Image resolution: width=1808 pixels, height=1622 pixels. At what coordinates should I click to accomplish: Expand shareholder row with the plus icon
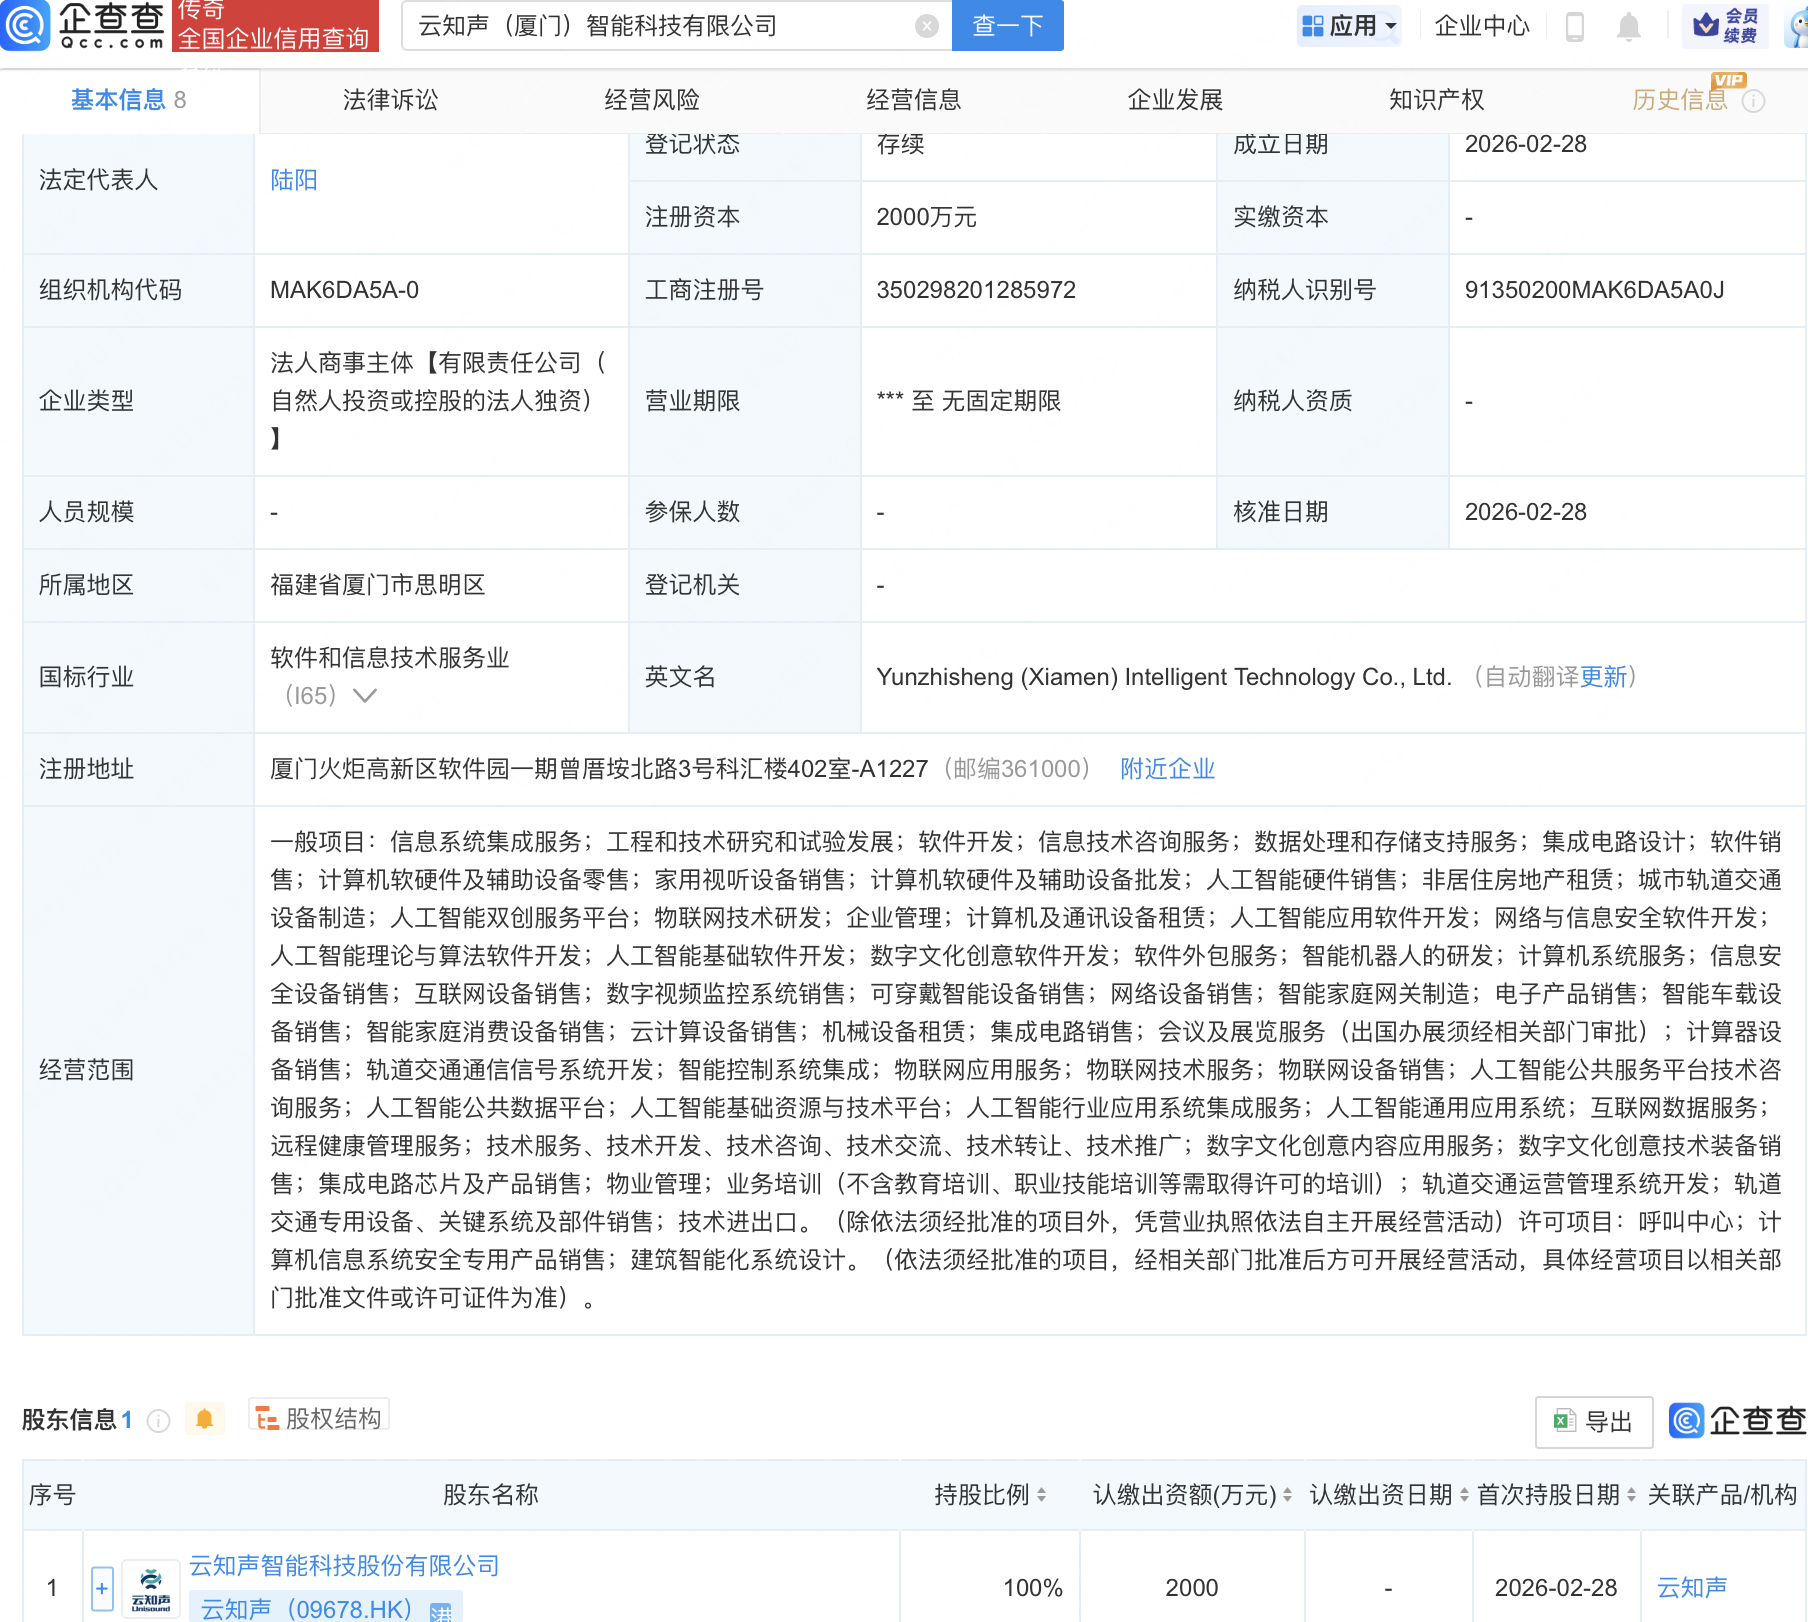(102, 1587)
